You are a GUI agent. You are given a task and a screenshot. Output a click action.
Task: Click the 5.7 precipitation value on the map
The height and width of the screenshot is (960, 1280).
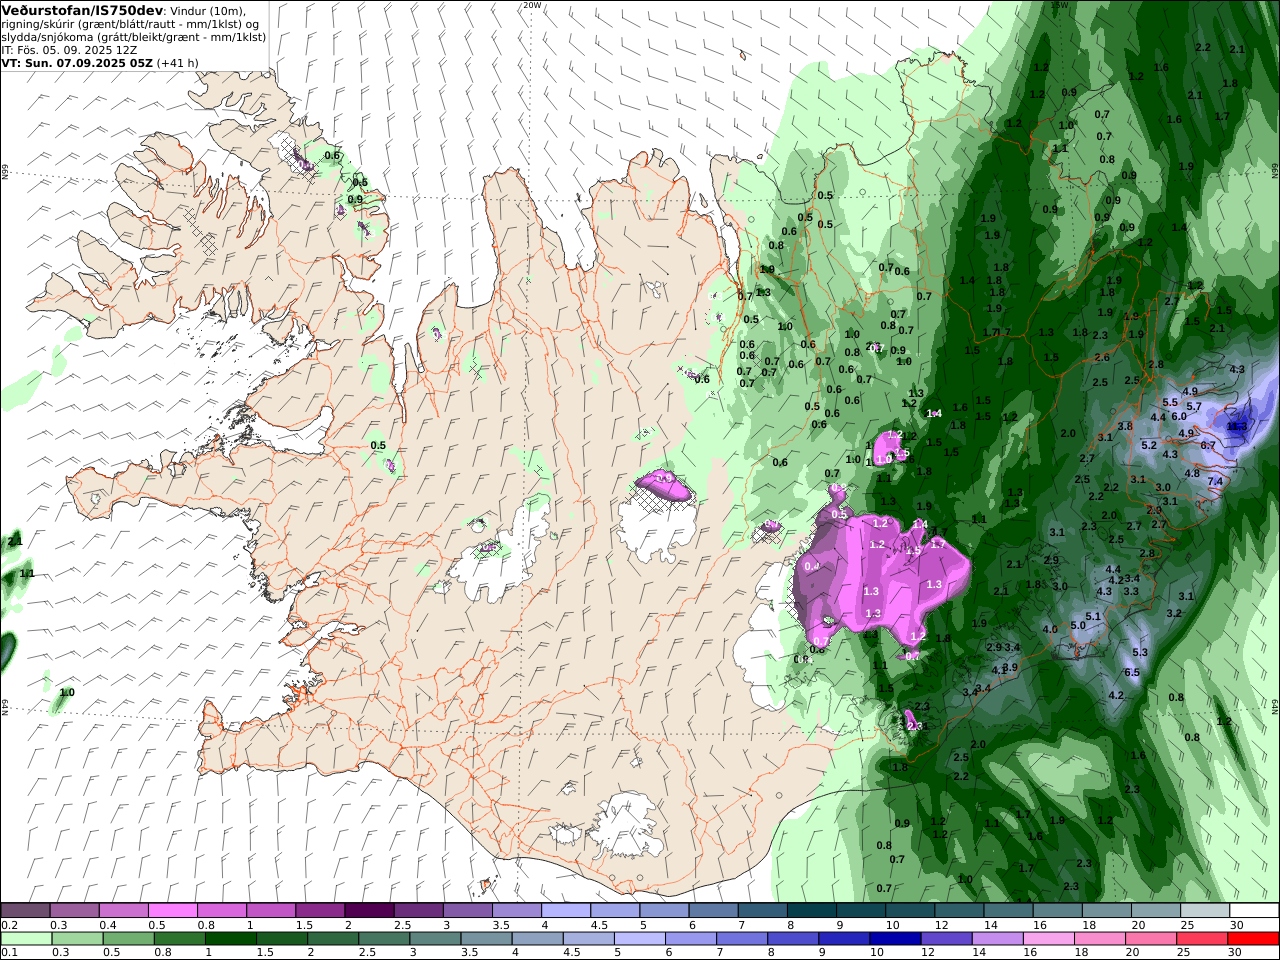(x=1193, y=406)
